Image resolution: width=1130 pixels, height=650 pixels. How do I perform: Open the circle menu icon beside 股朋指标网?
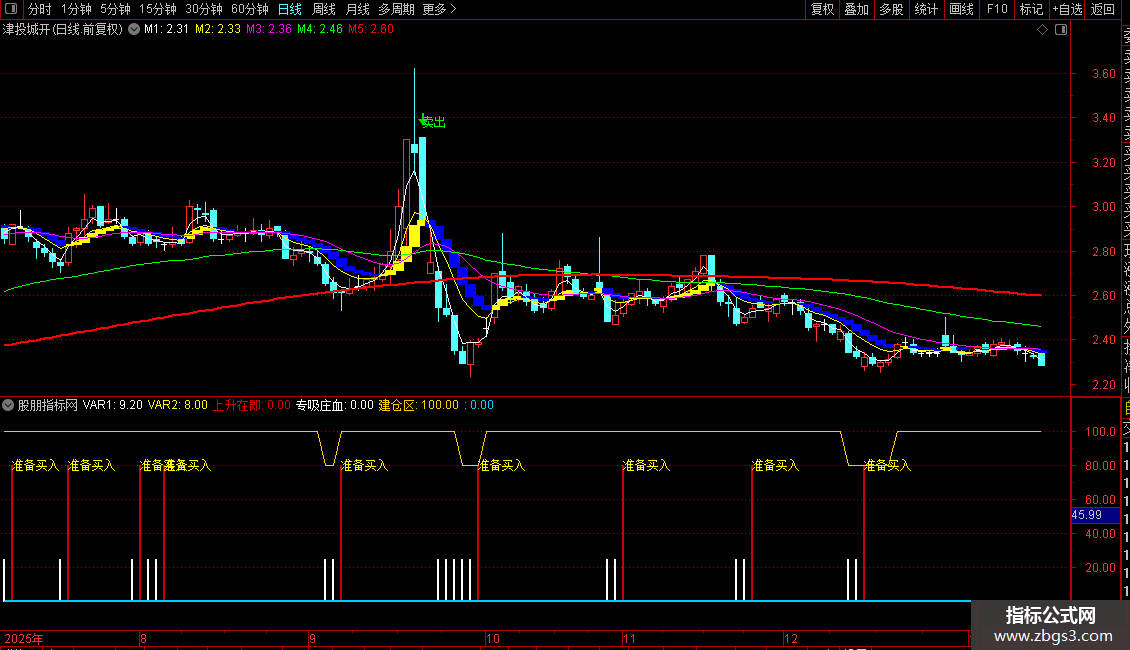point(8,405)
